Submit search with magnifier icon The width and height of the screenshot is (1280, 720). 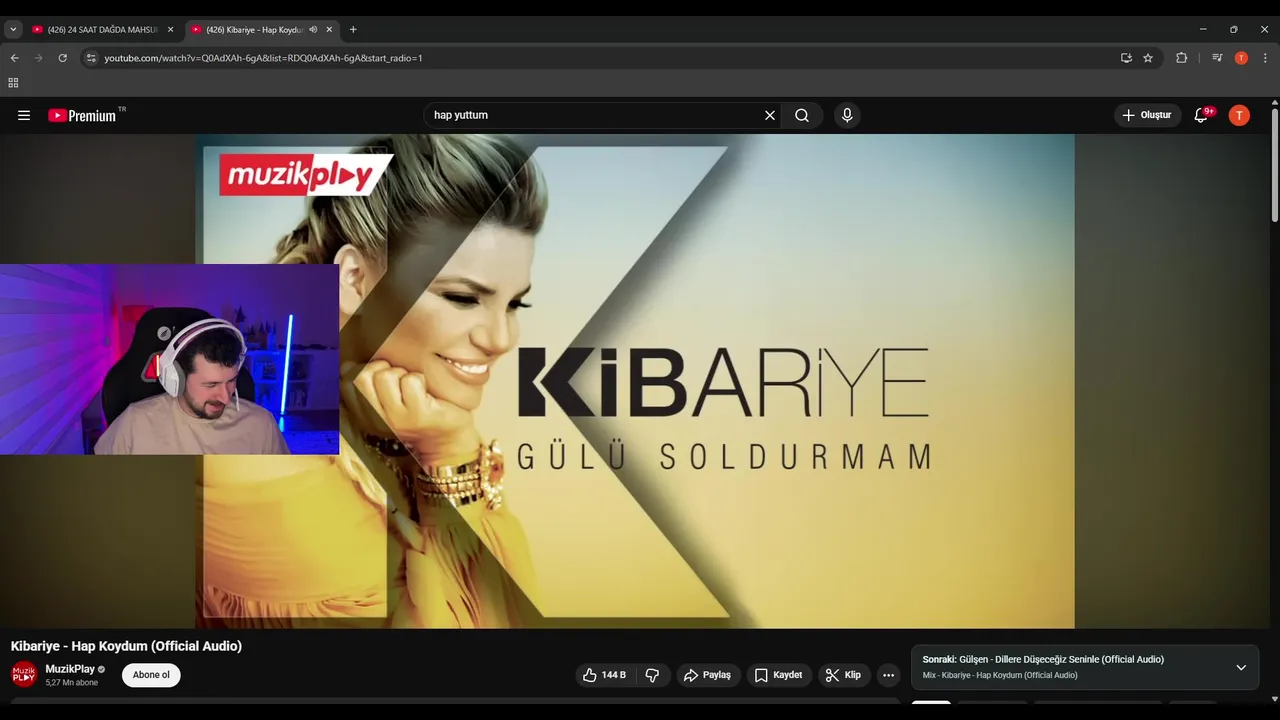[x=802, y=115]
